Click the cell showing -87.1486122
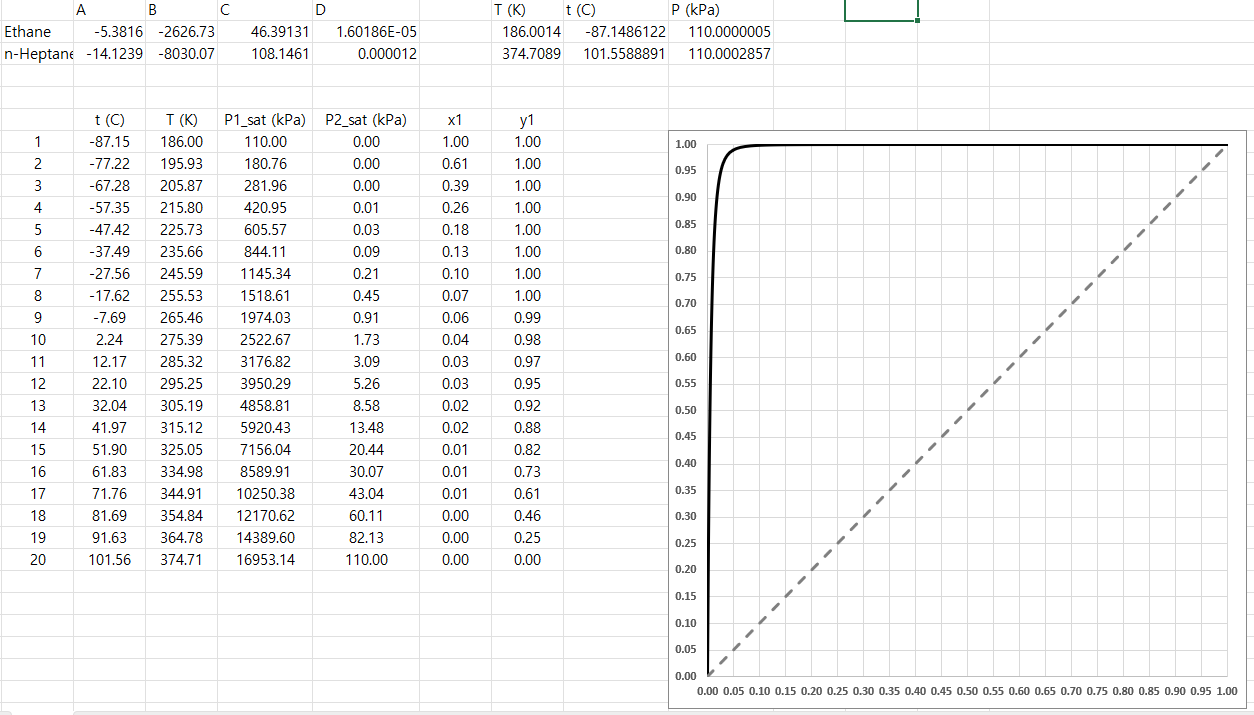This screenshot has width=1254, height=715. coord(615,32)
